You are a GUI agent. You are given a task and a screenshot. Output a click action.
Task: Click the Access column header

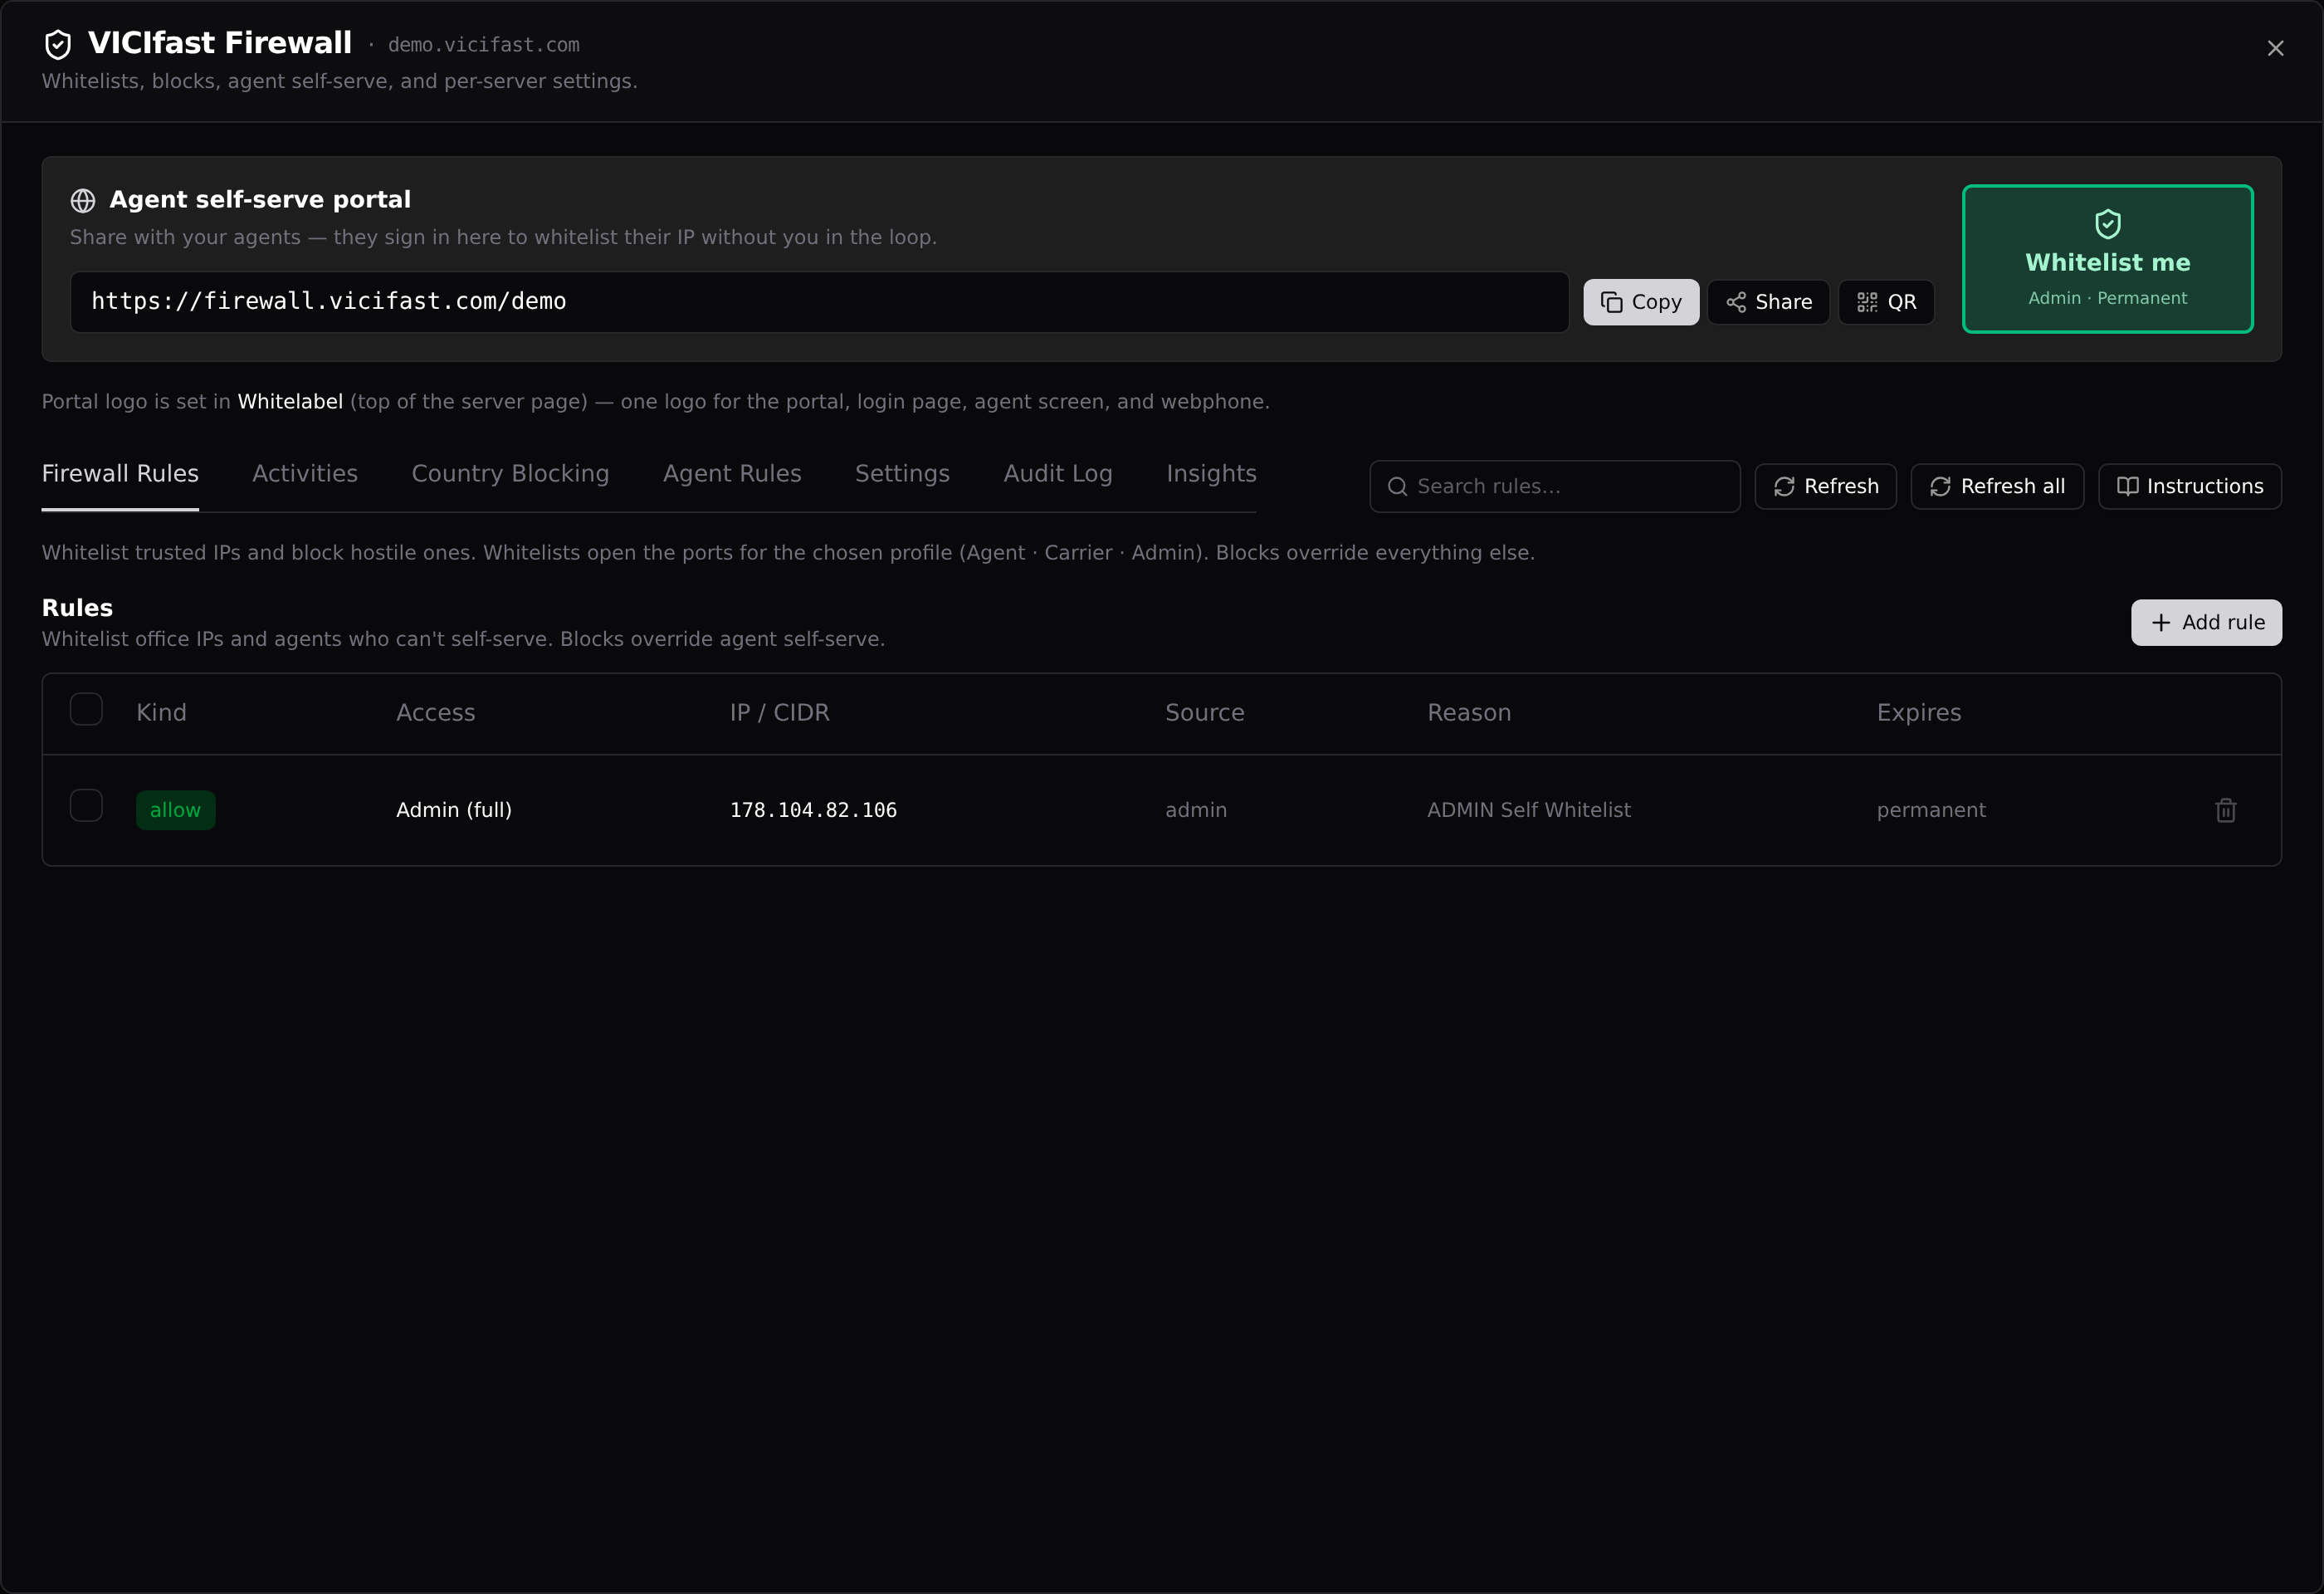[x=435, y=712]
